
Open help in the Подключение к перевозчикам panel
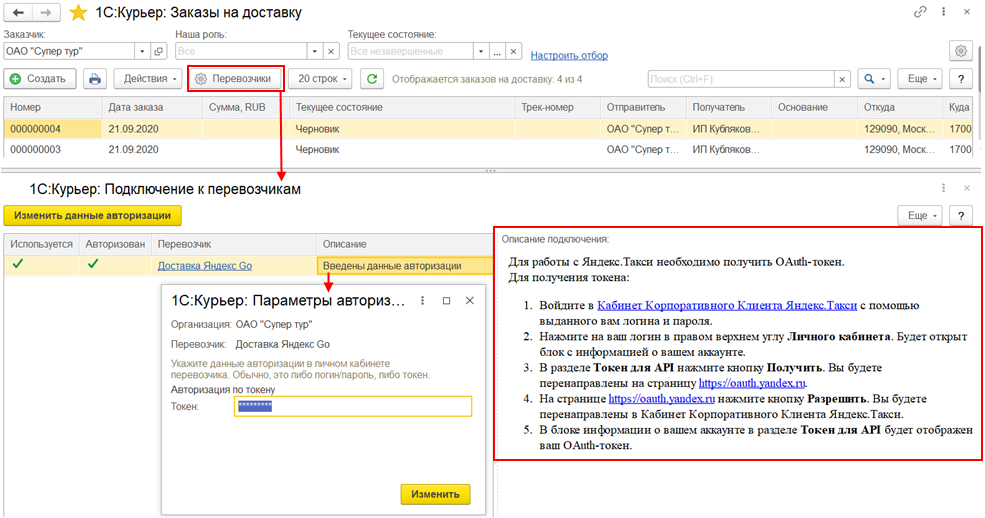coord(961,215)
